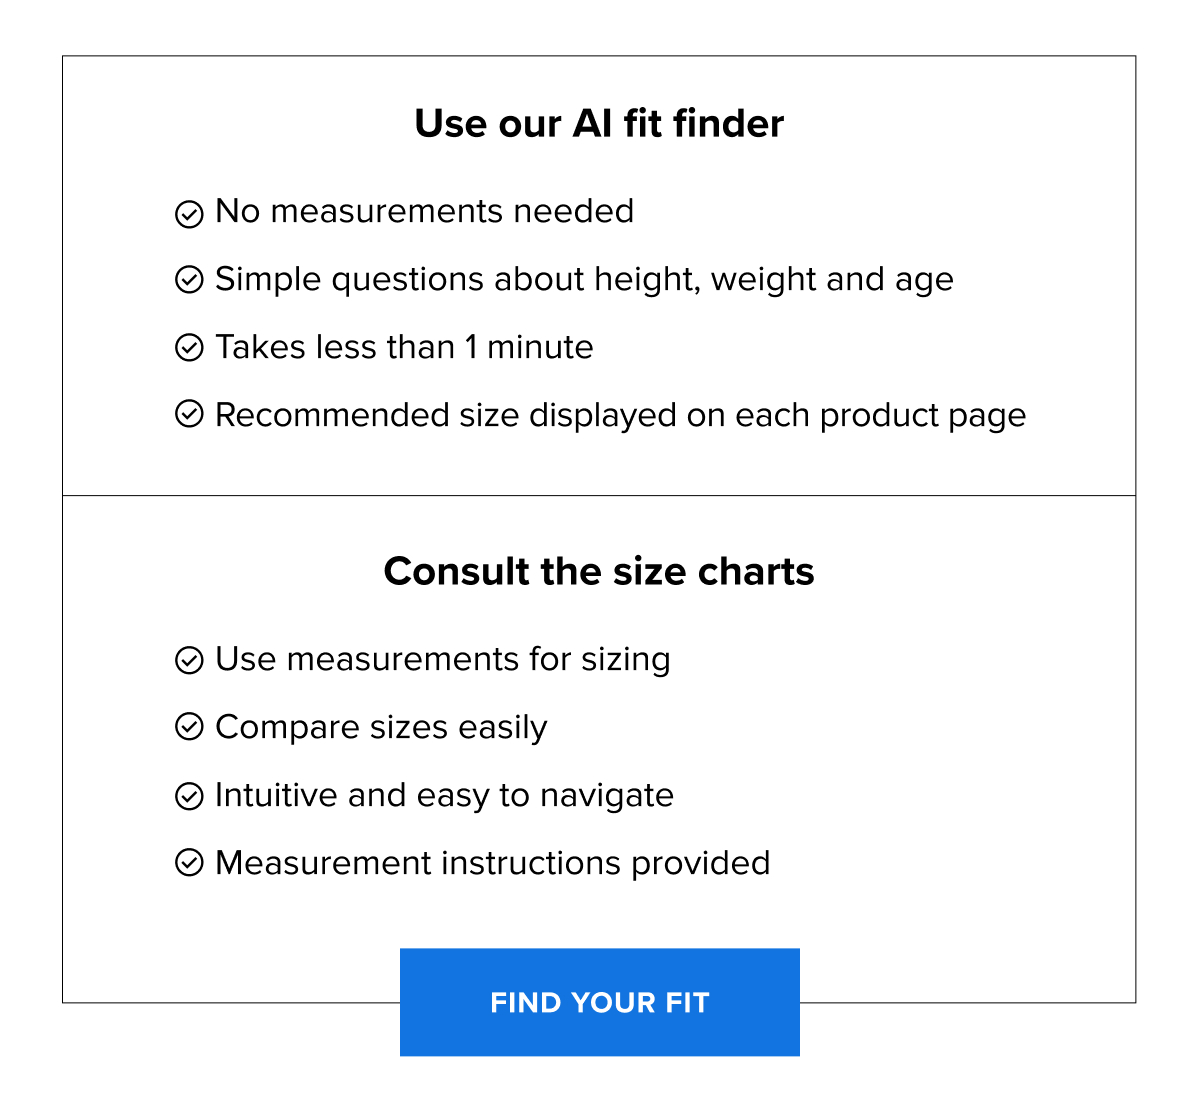Click the Takes less than 1 minute text

click(403, 347)
